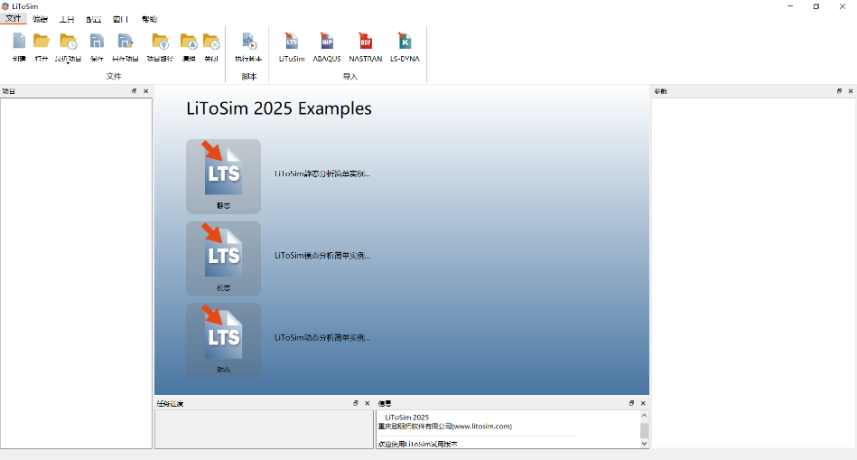
Task: Float the left project panel
Action: 134,91
